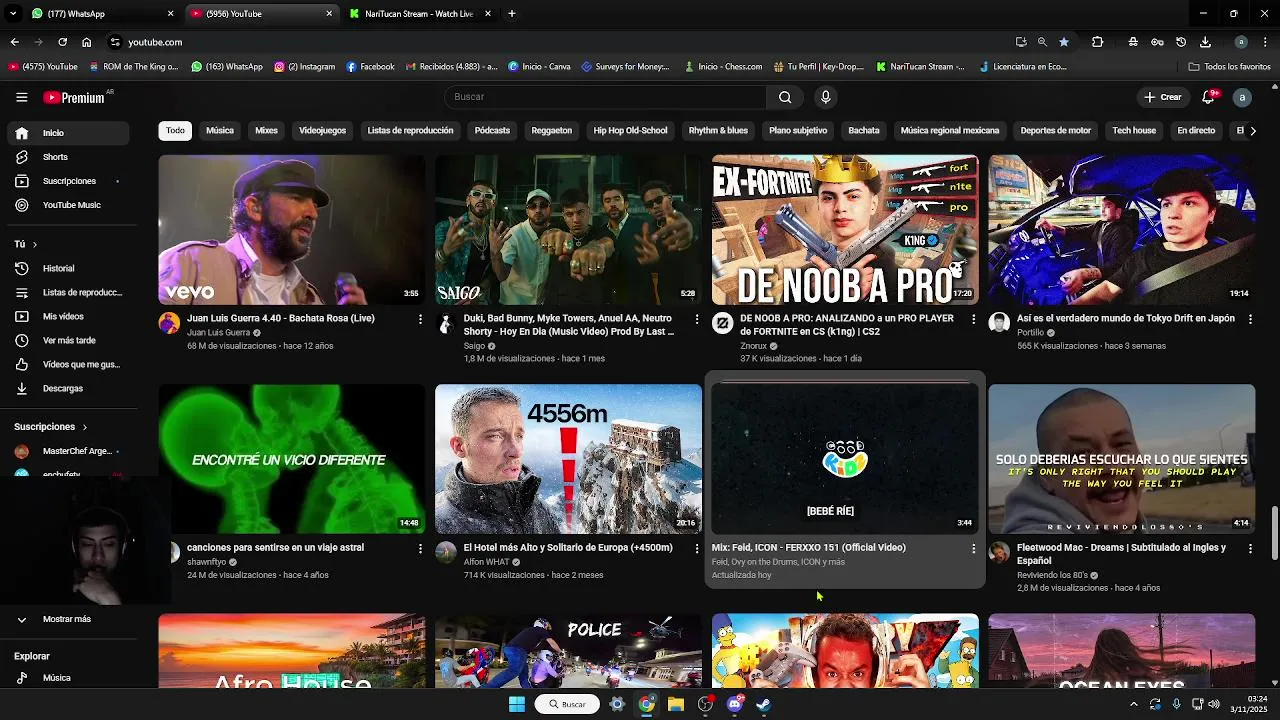
Task: Open options for Hotel más Alto video
Action: click(x=697, y=548)
